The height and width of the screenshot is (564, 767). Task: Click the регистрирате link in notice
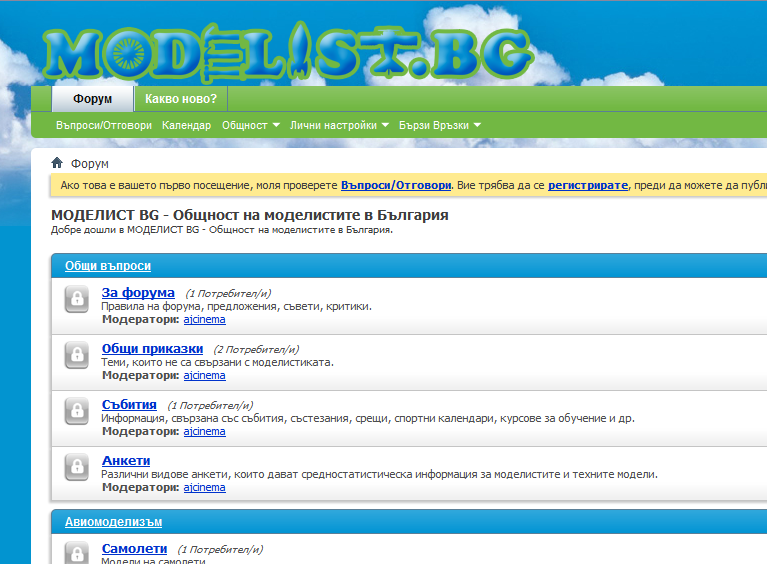(587, 185)
